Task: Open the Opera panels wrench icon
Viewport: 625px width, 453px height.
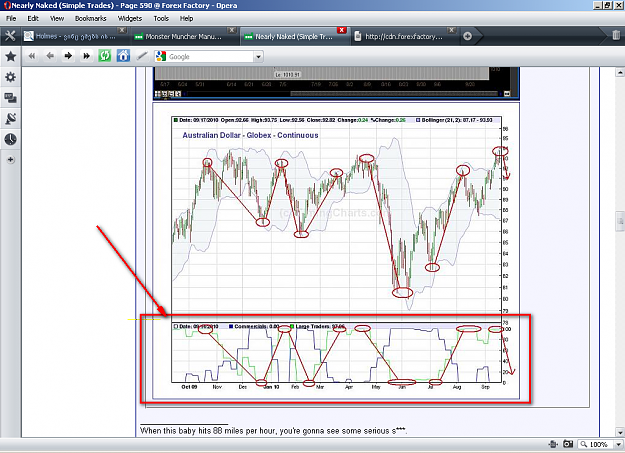Action: 10,36
